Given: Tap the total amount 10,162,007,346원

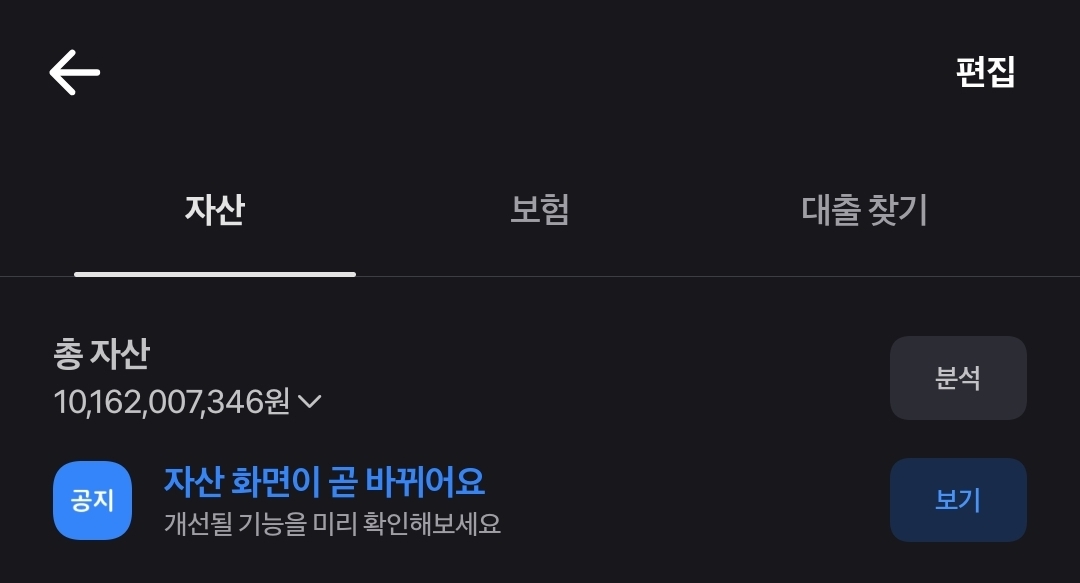Looking at the screenshot, I should point(172,401).
